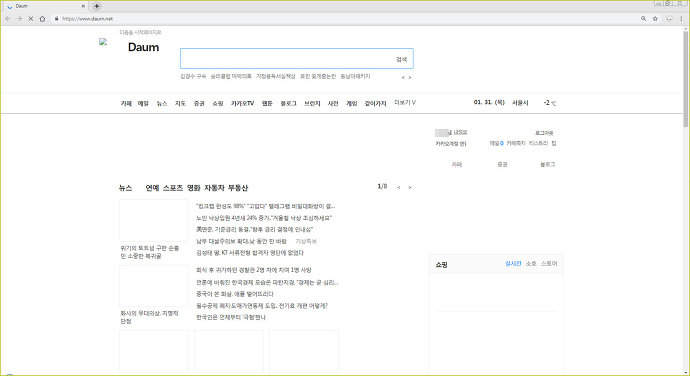Click the 서울시 weather location
The width and height of the screenshot is (690, 376).
point(520,103)
